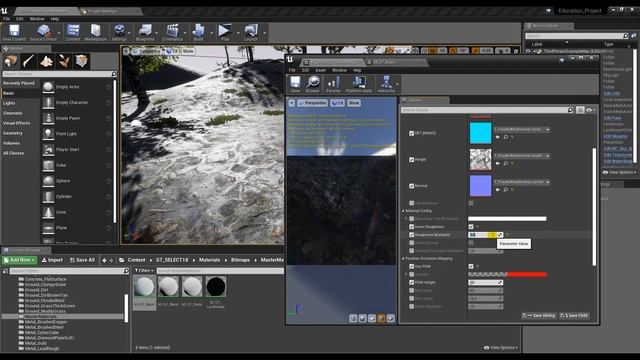Open Height texture asset dropdown

[522, 156]
